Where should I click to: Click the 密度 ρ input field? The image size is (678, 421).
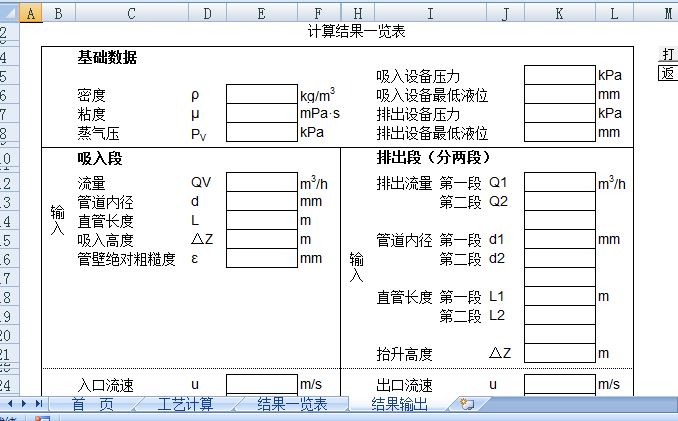click(x=262, y=94)
